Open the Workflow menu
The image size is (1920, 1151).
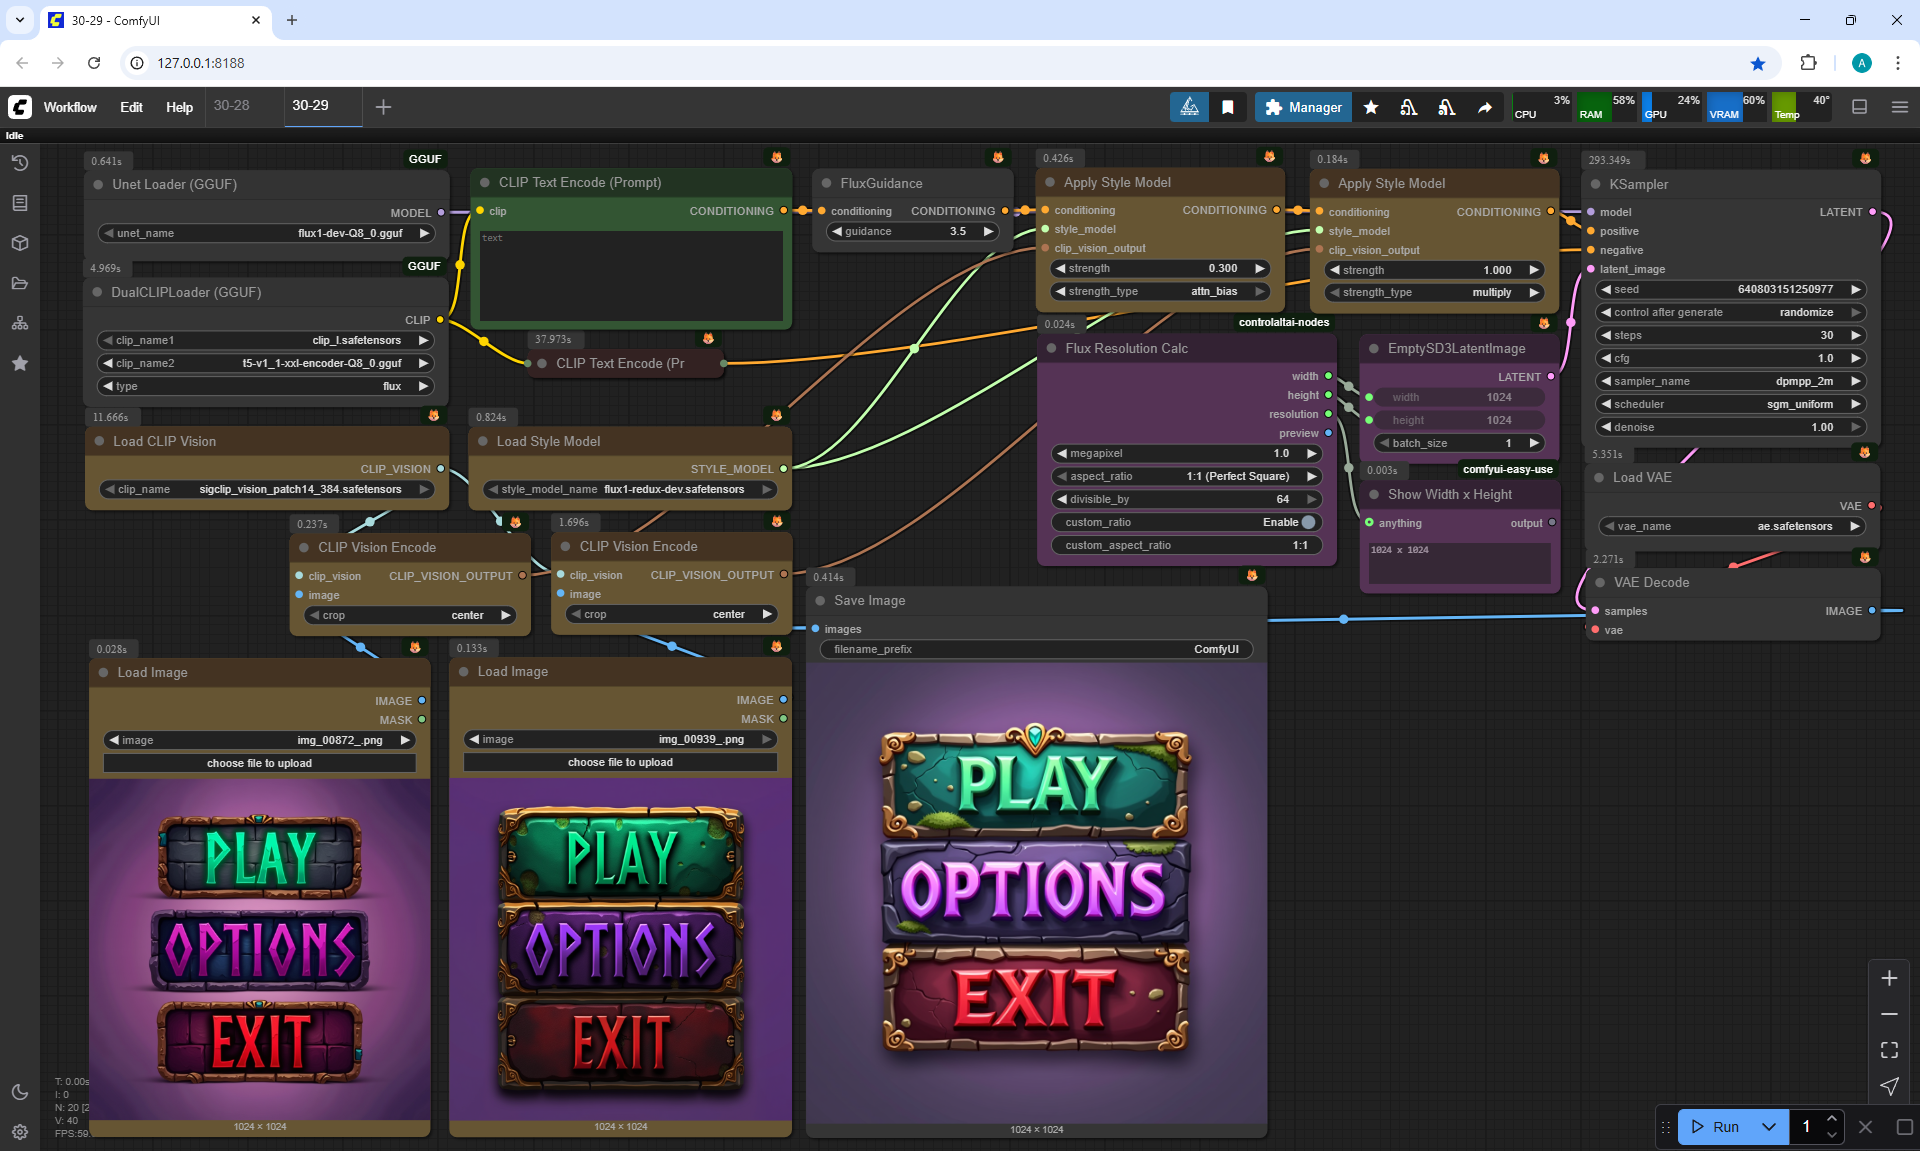pos(70,107)
